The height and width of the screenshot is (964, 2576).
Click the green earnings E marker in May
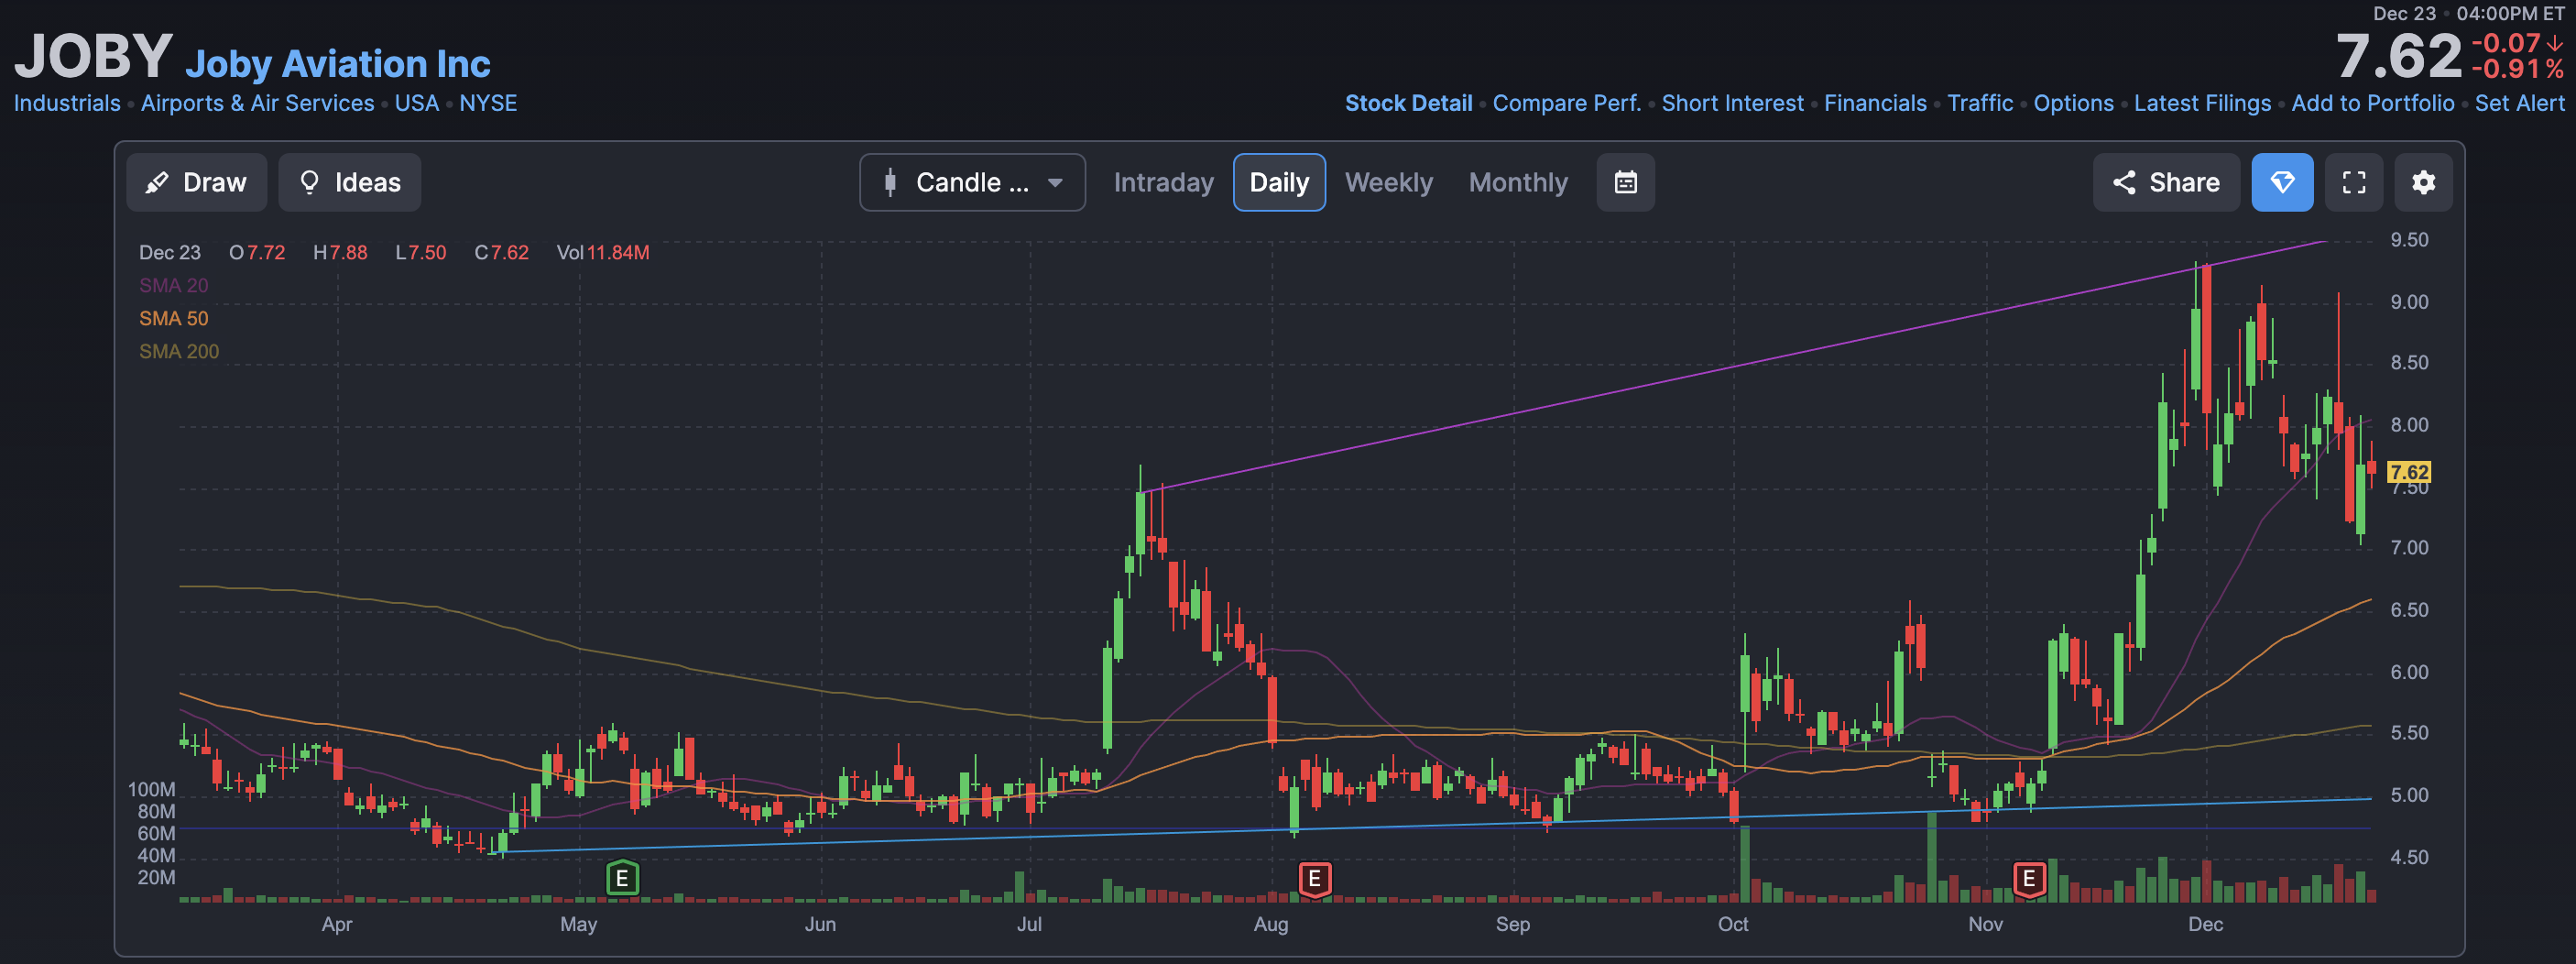[x=622, y=878]
